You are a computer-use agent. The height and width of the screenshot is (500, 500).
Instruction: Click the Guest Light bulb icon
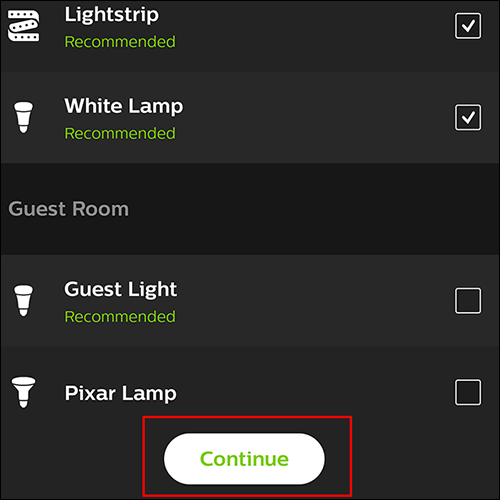[23, 300]
